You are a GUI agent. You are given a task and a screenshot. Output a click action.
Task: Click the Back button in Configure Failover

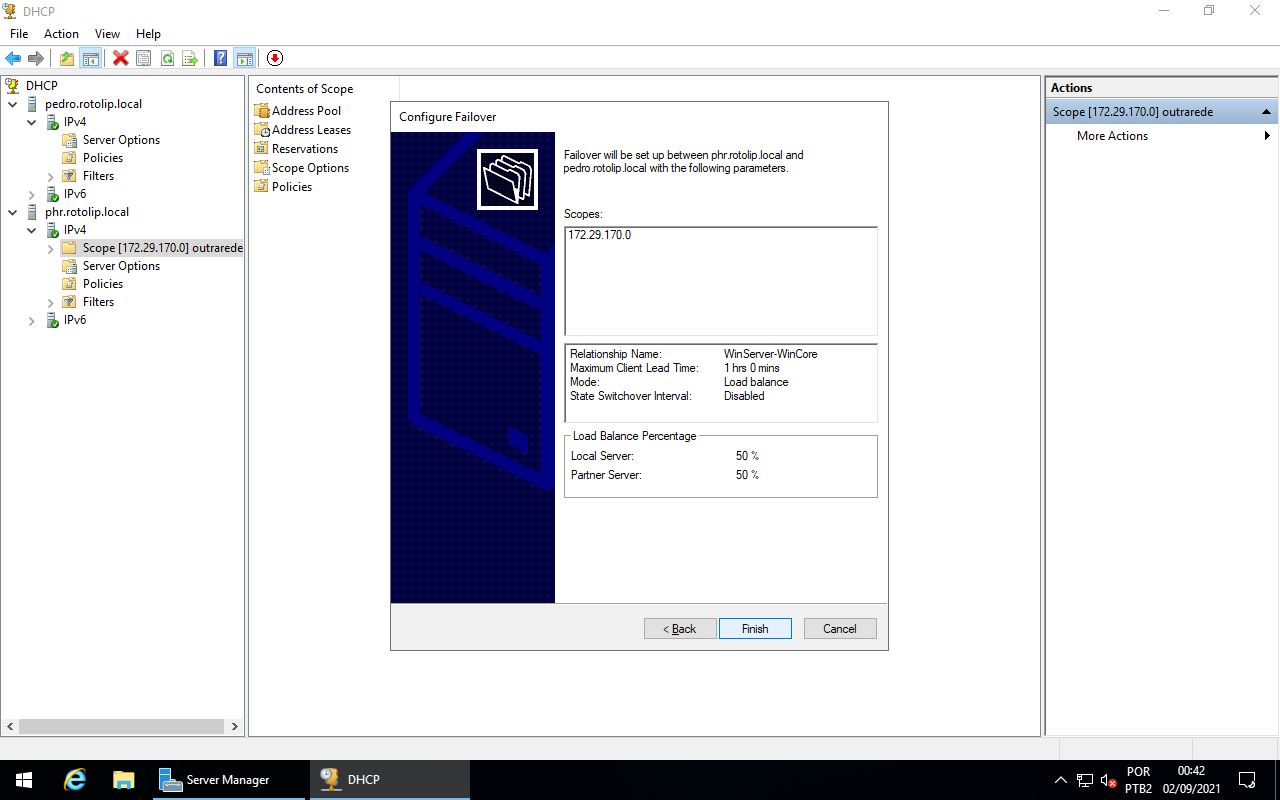click(x=680, y=628)
